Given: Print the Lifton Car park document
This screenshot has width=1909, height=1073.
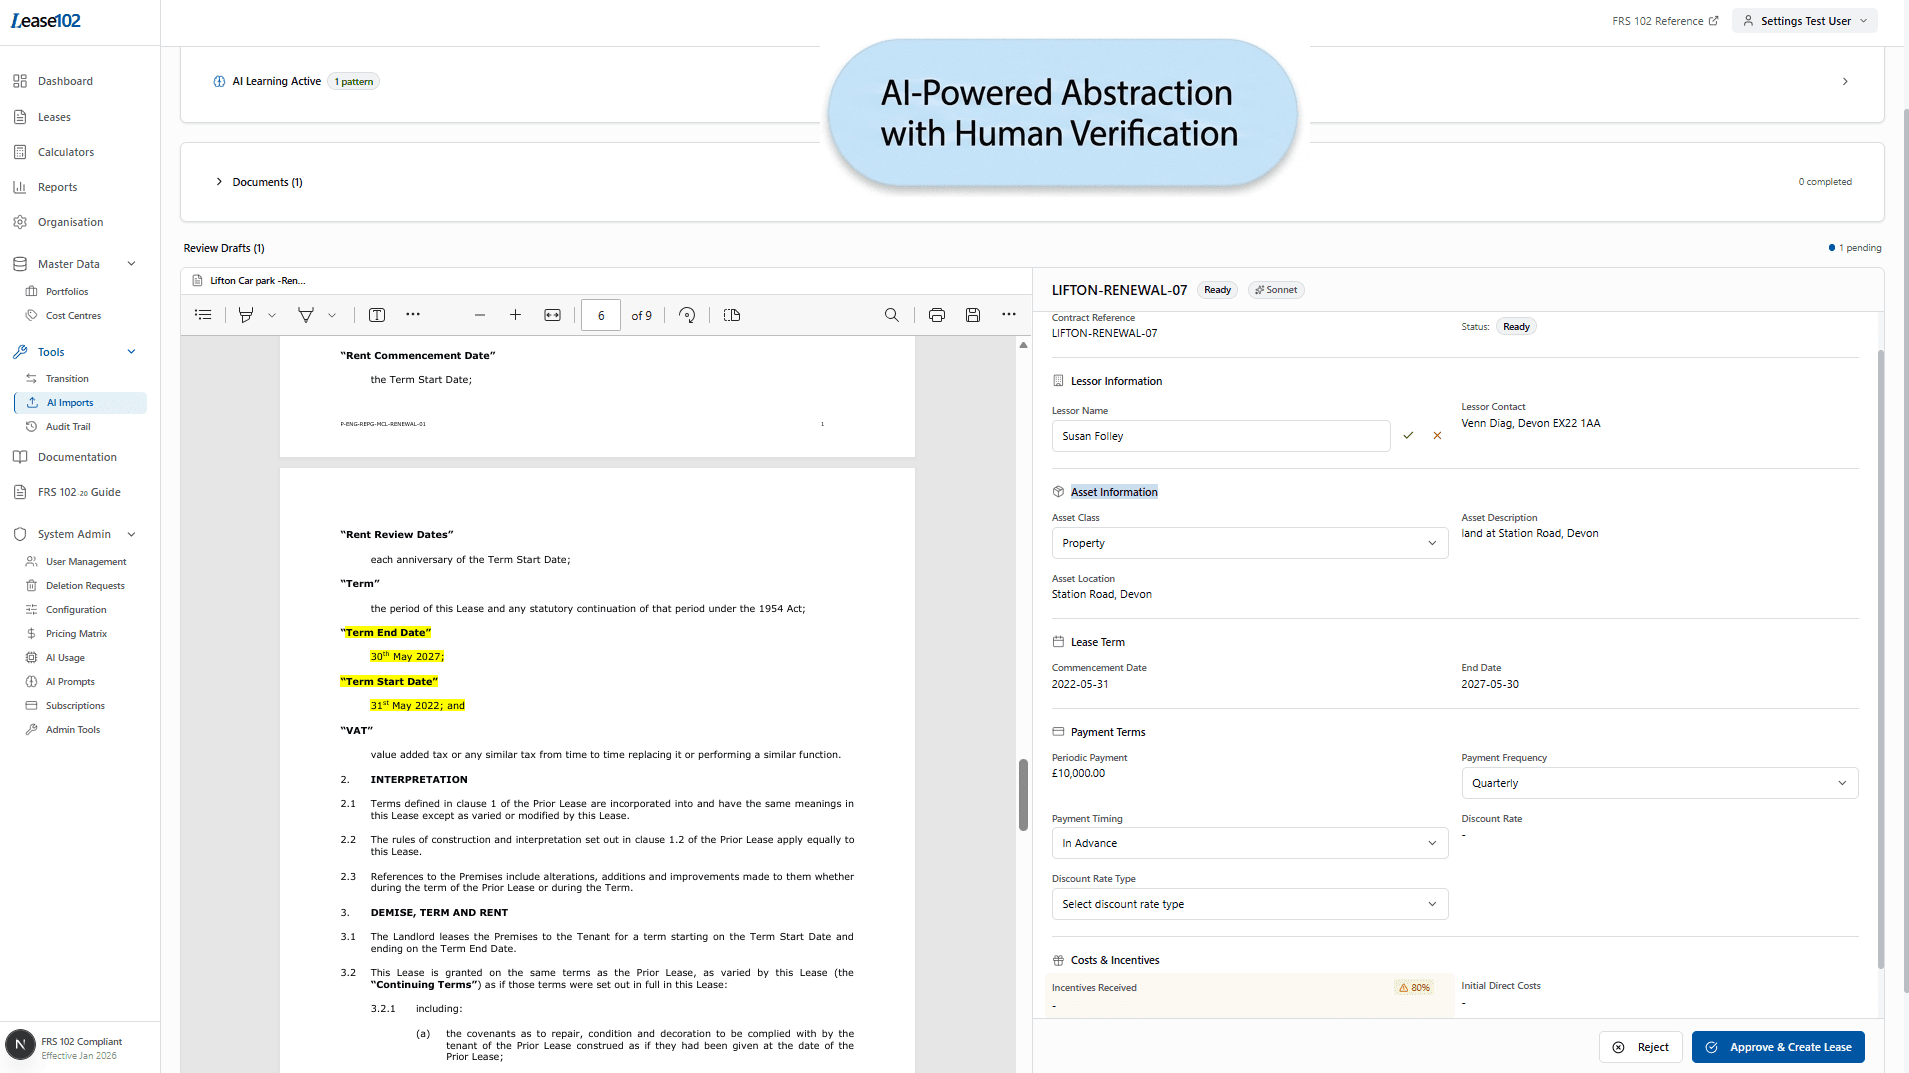Looking at the screenshot, I should [936, 314].
